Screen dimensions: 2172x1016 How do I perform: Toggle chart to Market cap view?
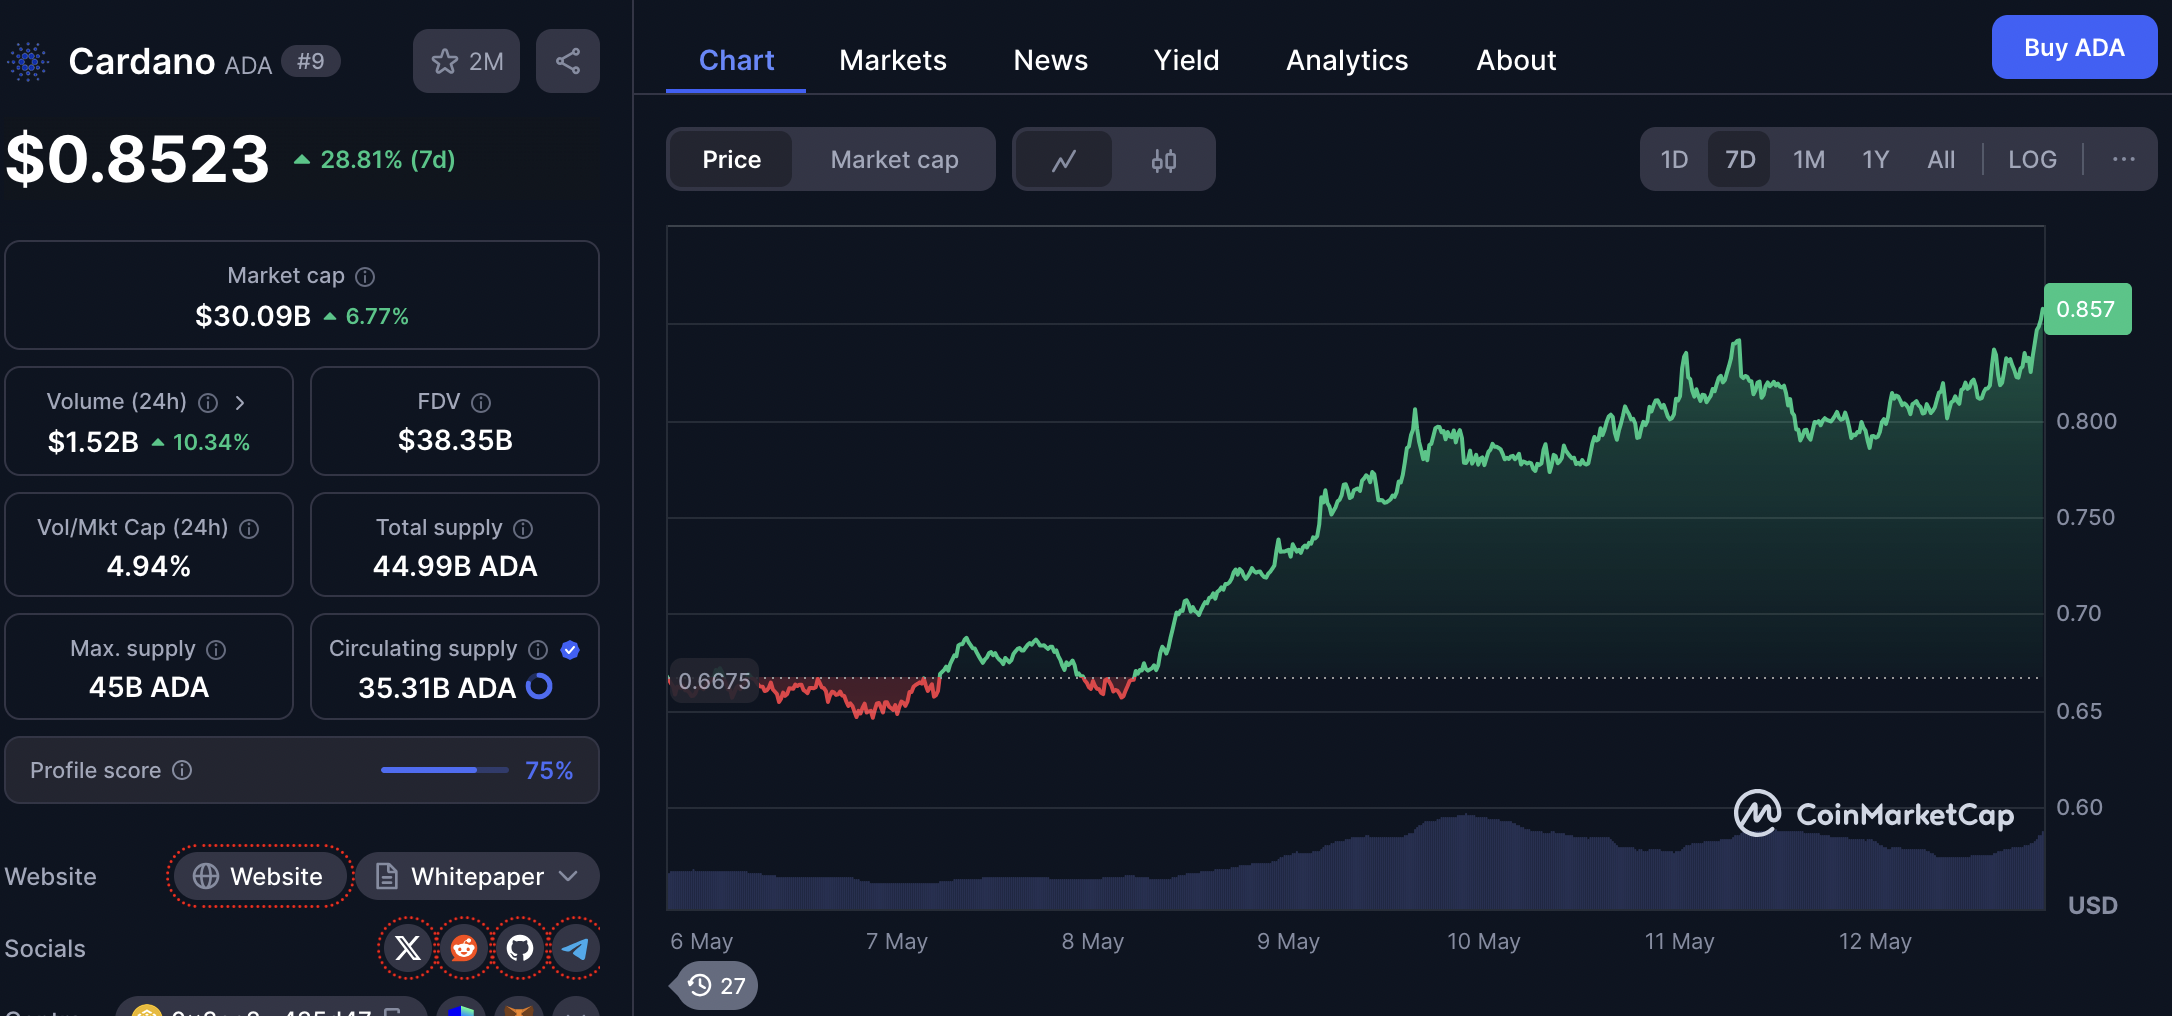coord(894,160)
